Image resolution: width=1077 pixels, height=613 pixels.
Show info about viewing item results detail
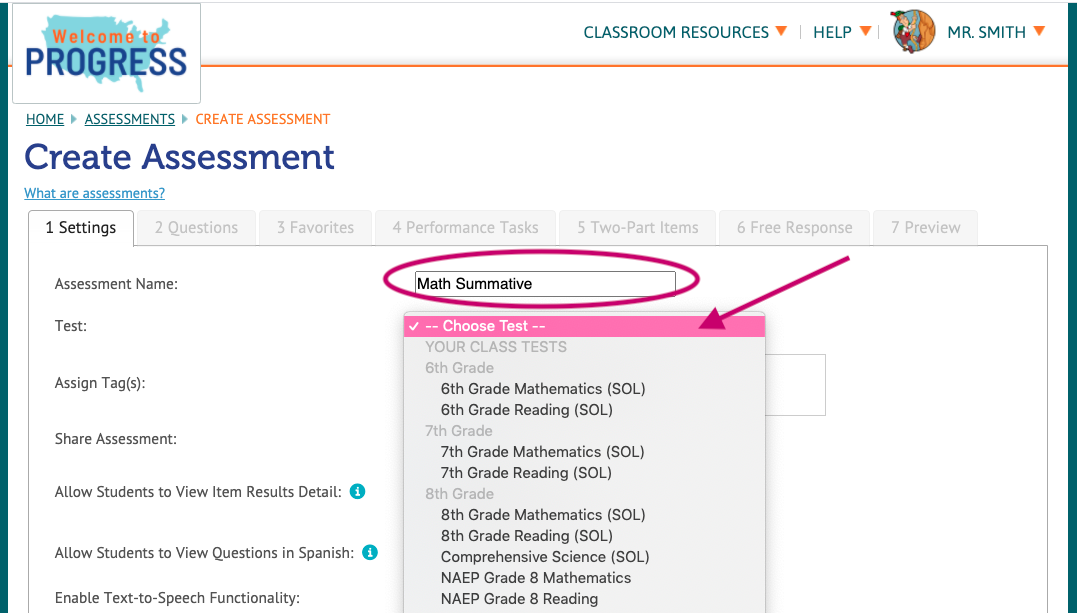[357, 491]
